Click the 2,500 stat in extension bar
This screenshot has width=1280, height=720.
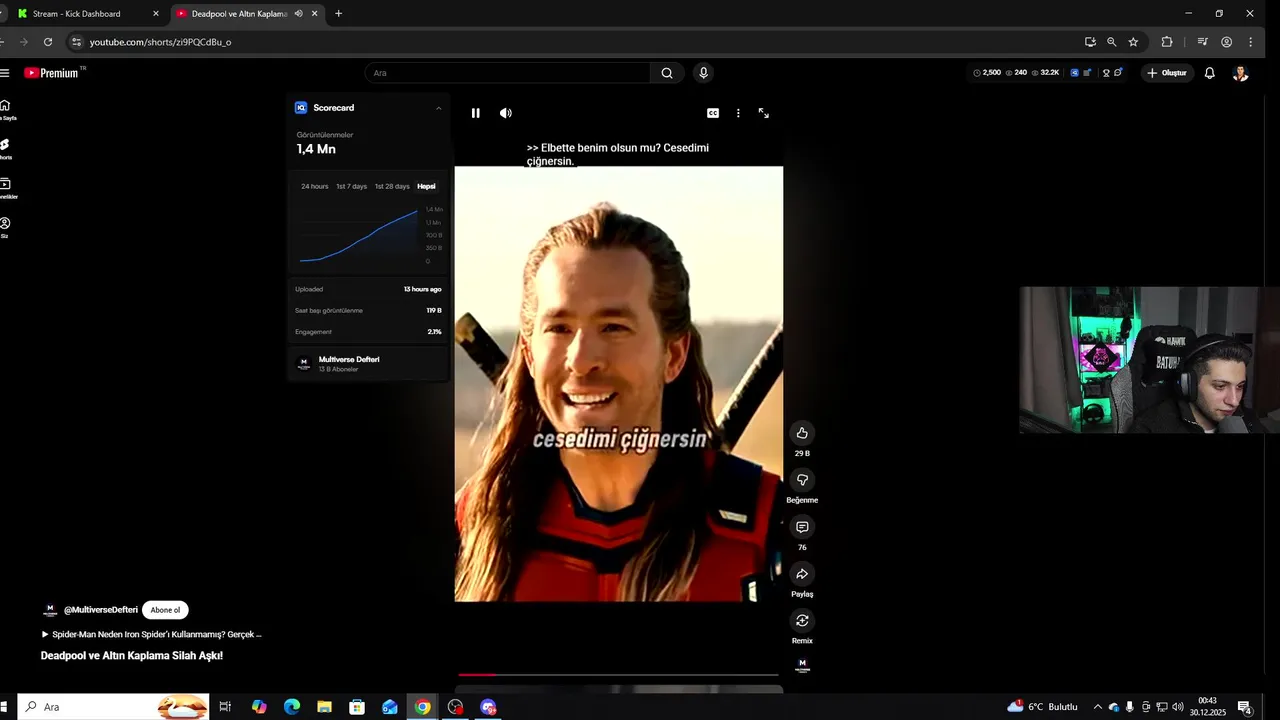coord(987,73)
